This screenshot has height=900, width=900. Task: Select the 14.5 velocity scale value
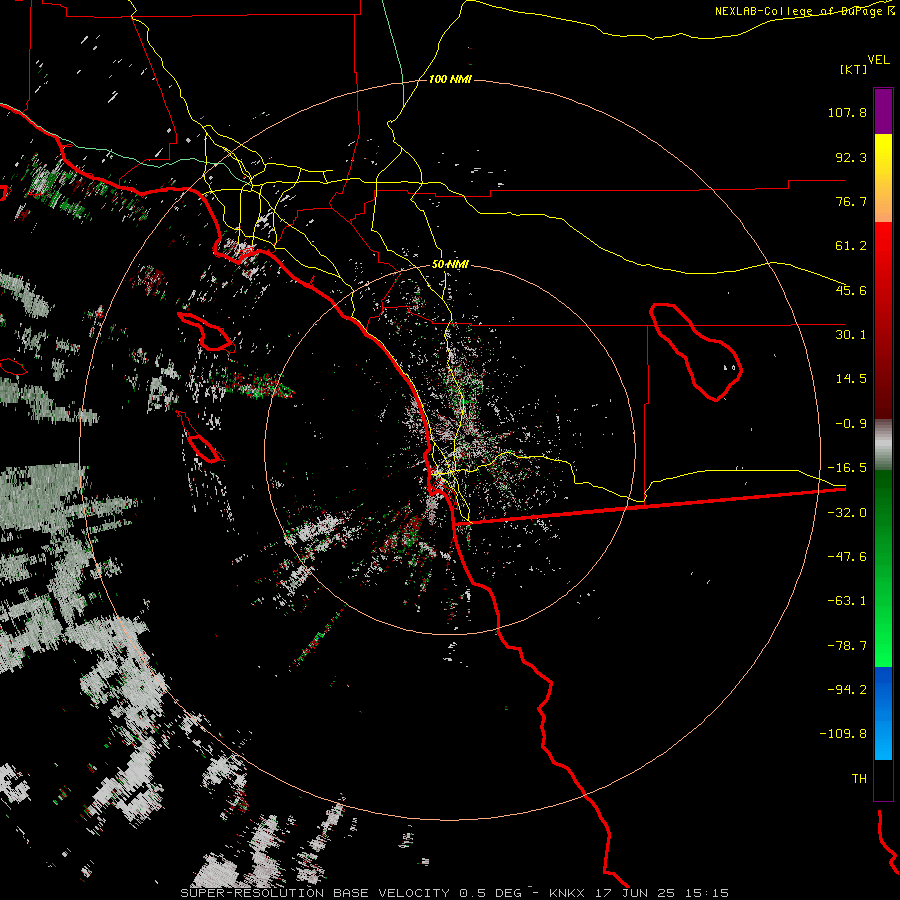(851, 379)
